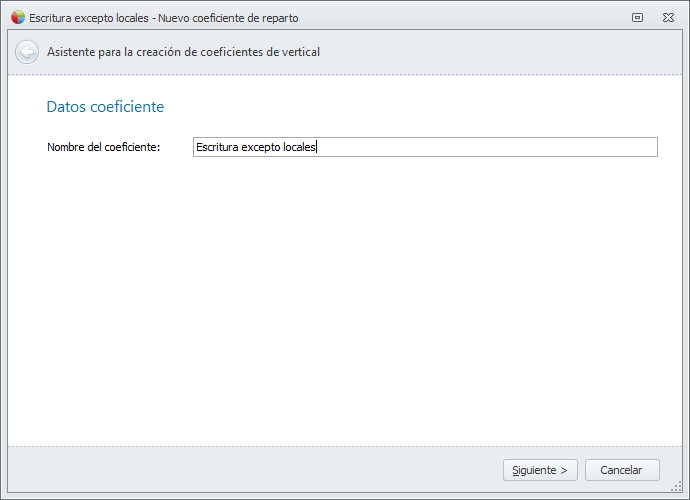Click the window title text 'Escritura excepto locales'
Screen dimensions: 690x500
point(88,18)
